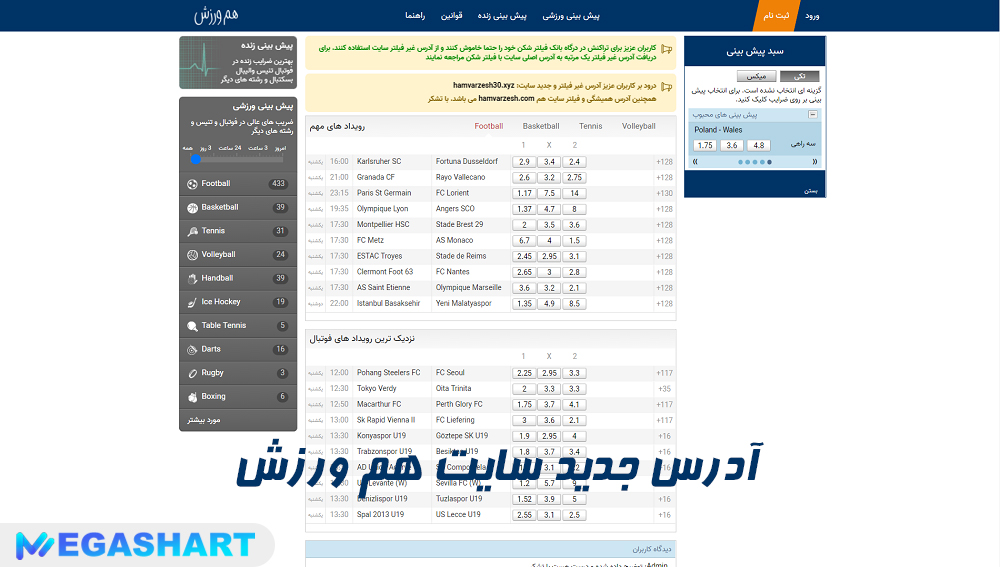This screenshot has width=1000, height=567.
Task: Click the Olympique Marseille team name
Action: point(469,288)
